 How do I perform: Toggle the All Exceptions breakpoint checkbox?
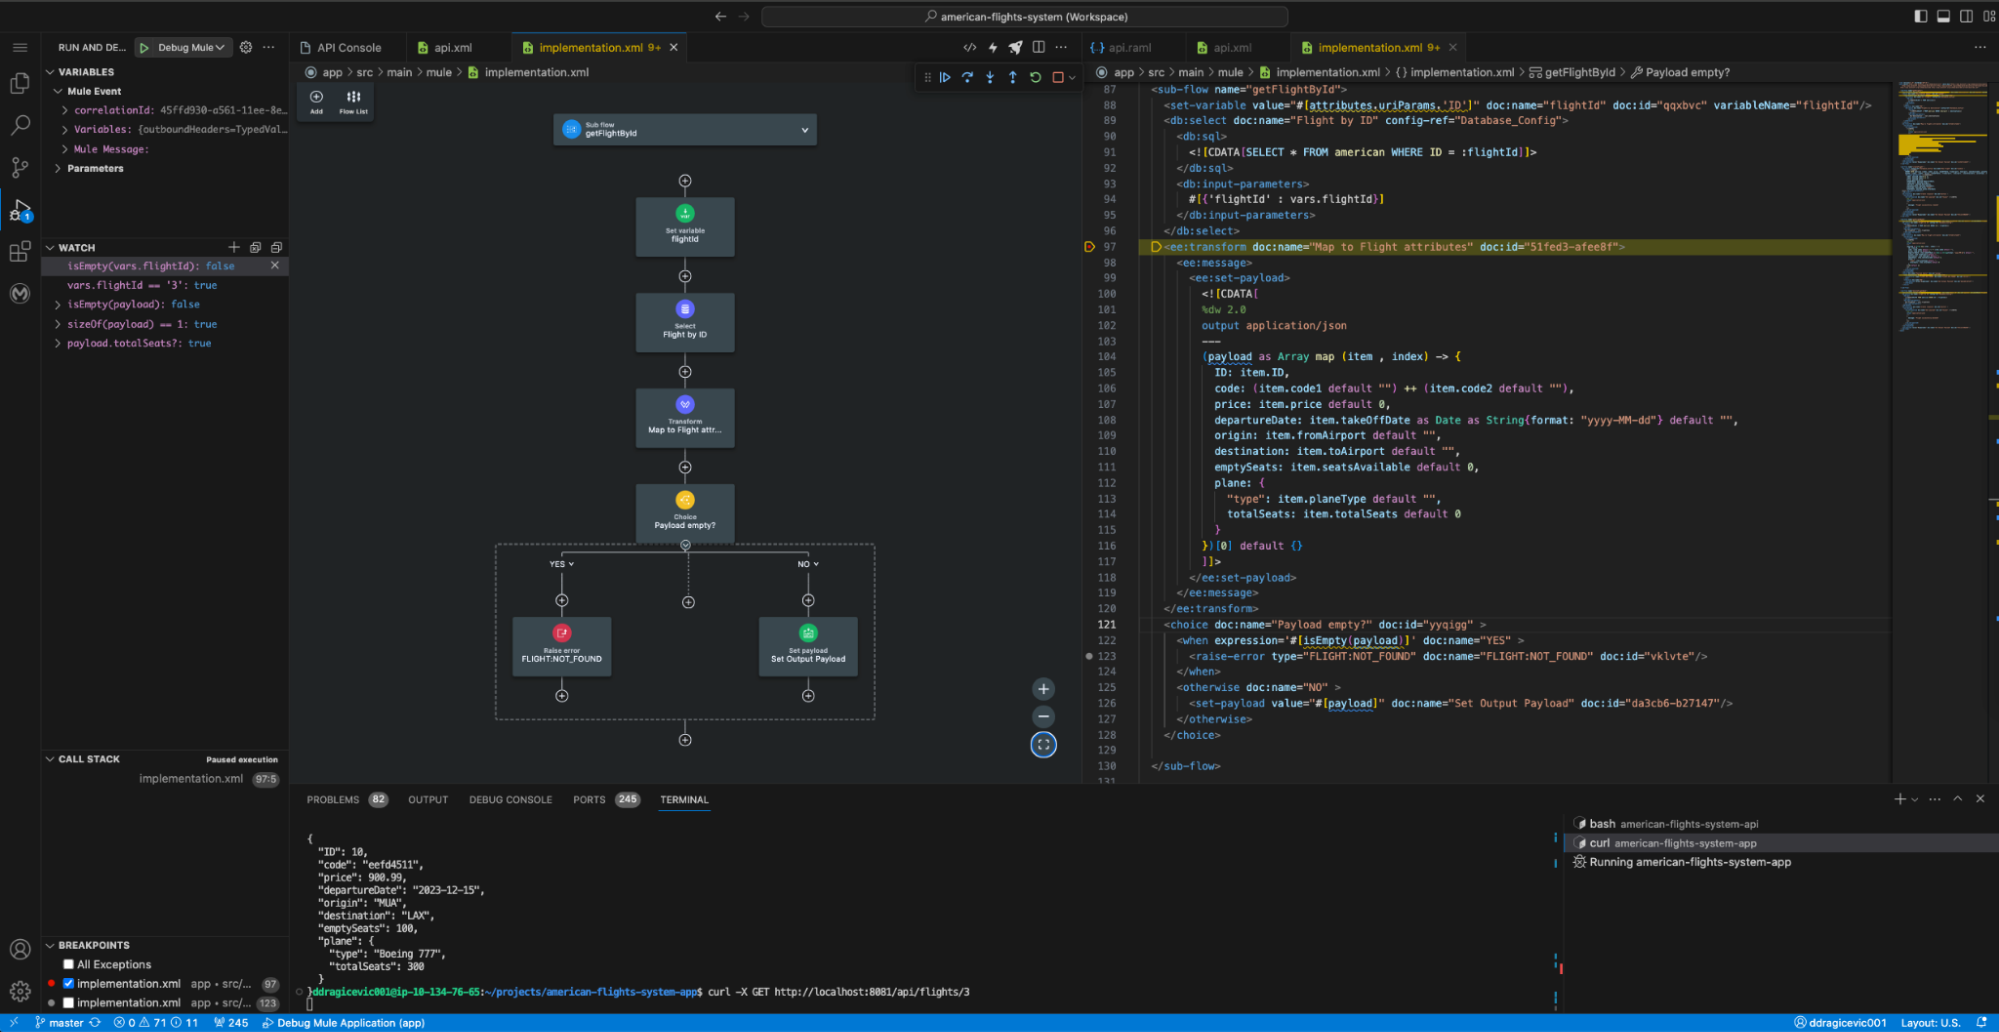pyautogui.click(x=68, y=964)
